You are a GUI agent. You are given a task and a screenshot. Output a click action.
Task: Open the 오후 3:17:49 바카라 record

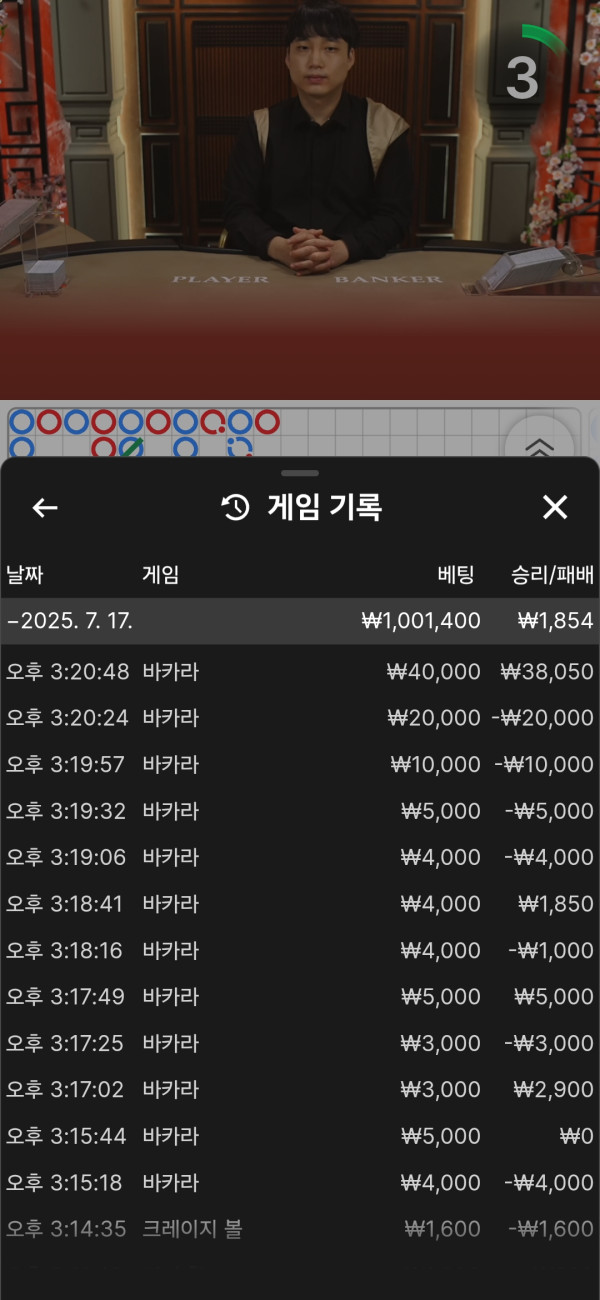click(300, 997)
